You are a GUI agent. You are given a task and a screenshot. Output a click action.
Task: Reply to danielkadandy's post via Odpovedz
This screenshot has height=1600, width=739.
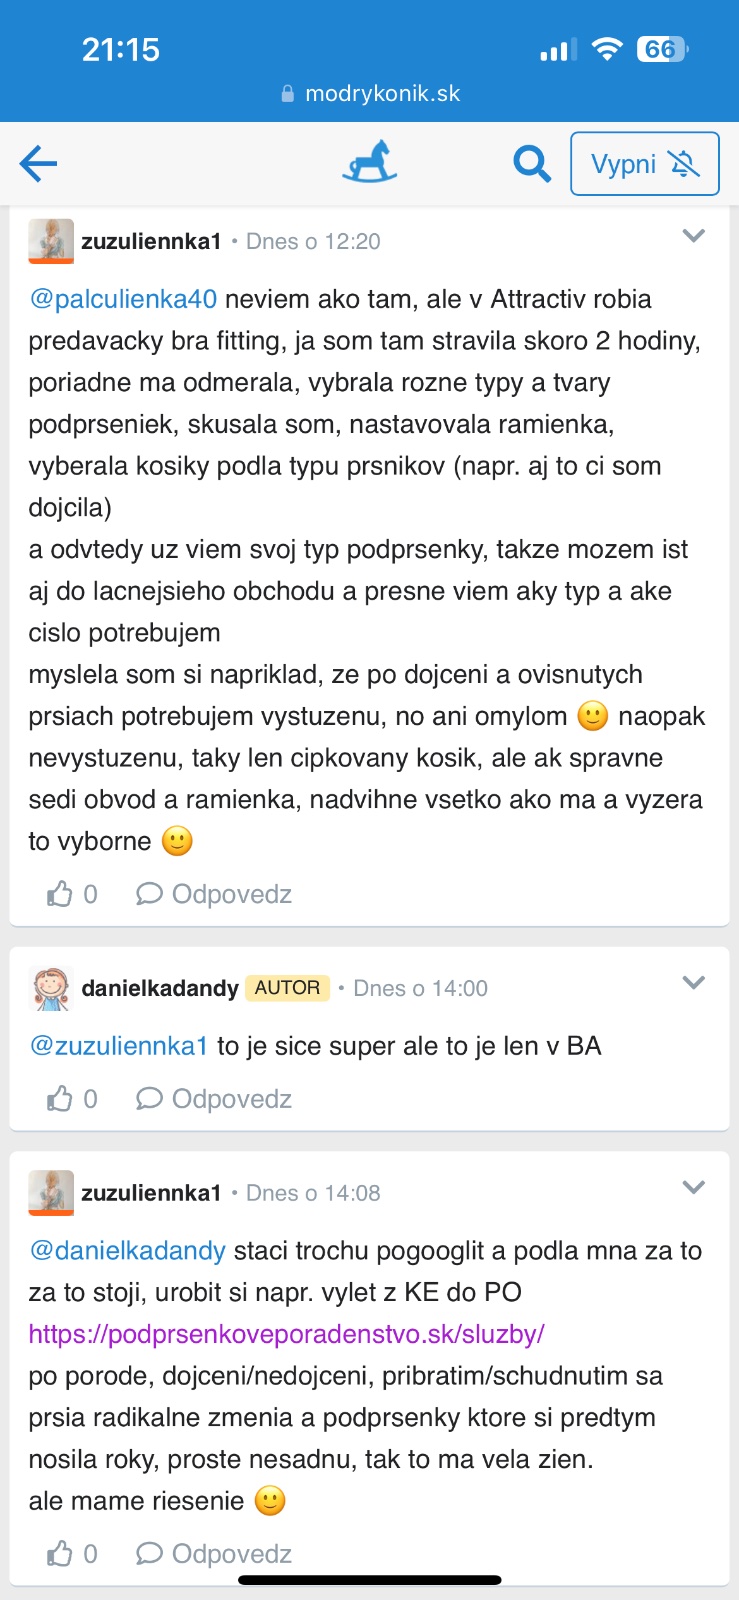[214, 1099]
